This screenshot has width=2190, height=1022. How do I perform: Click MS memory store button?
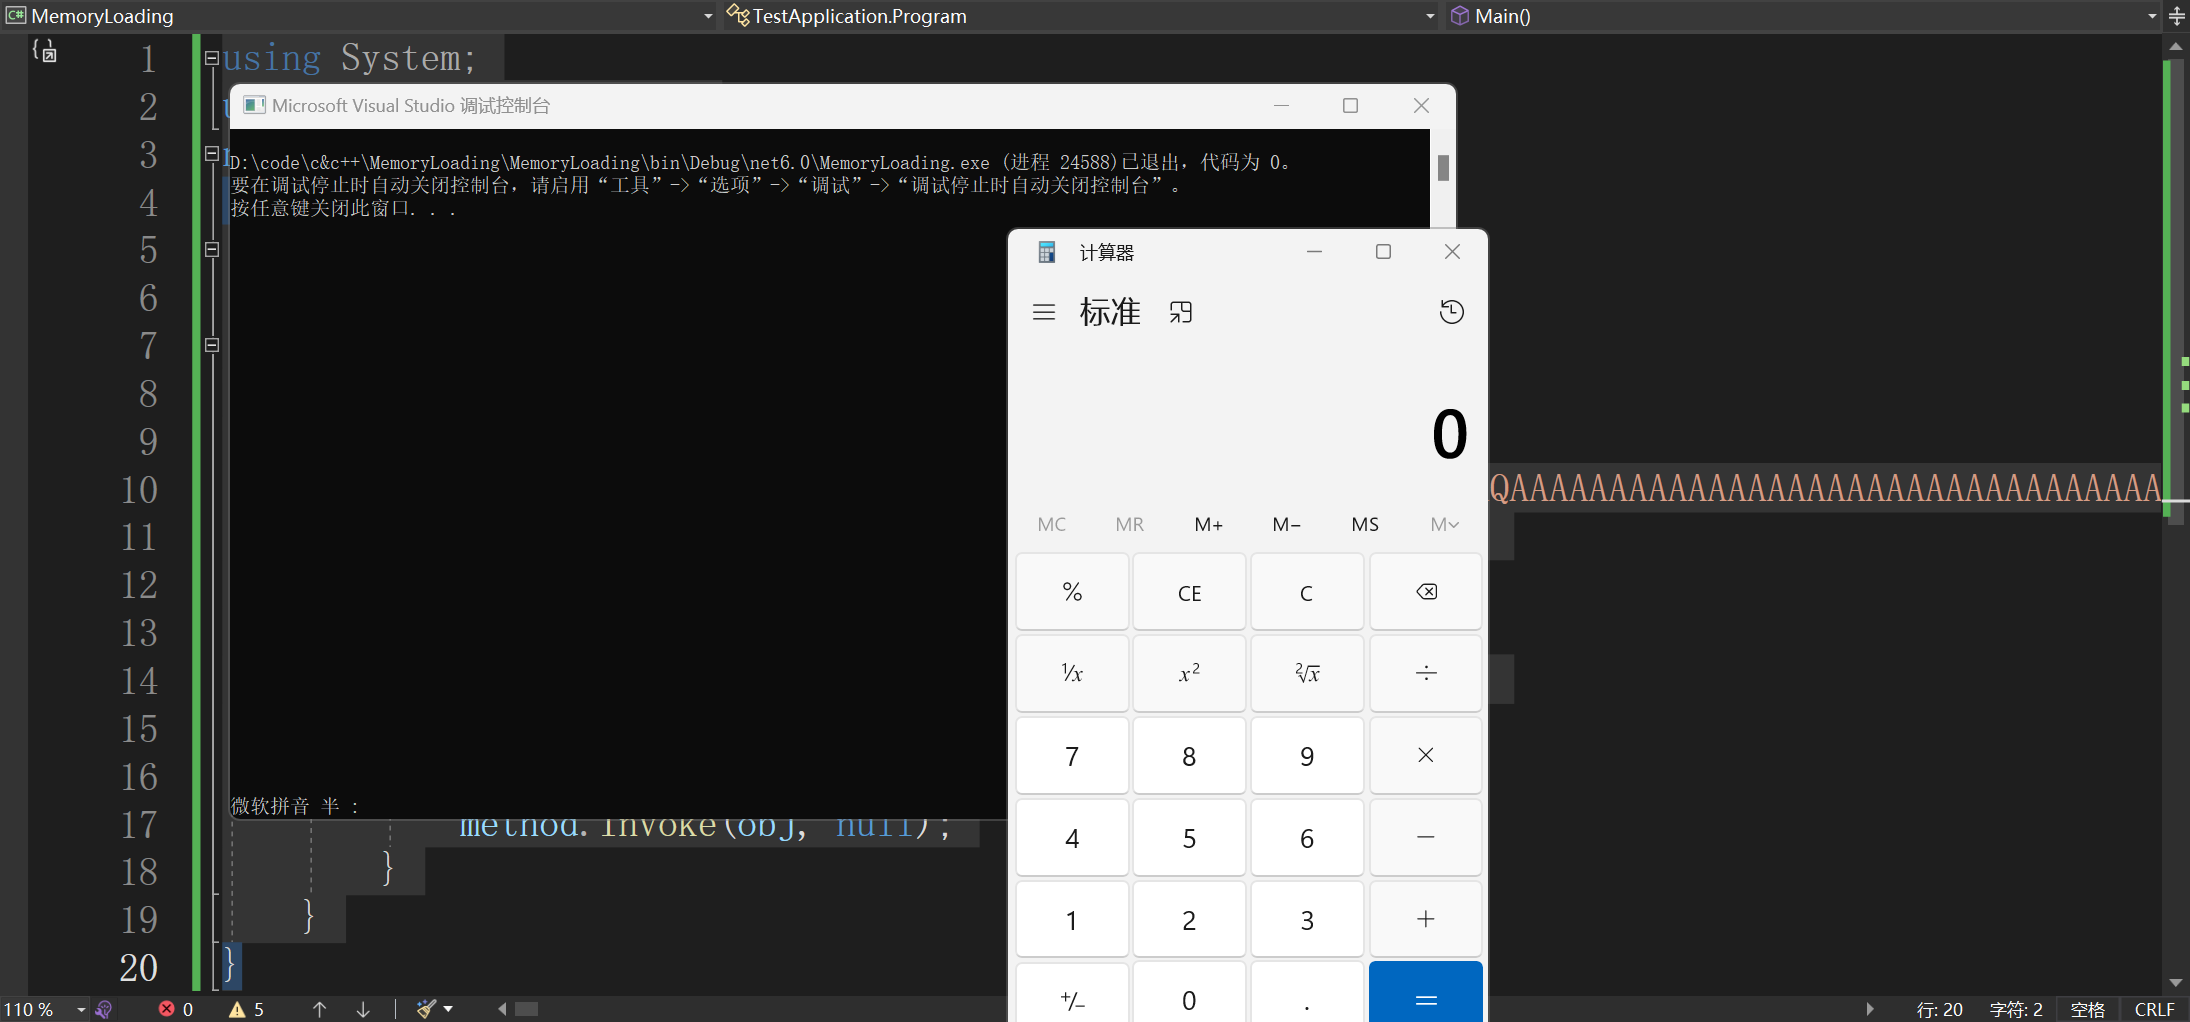pos(1365,524)
